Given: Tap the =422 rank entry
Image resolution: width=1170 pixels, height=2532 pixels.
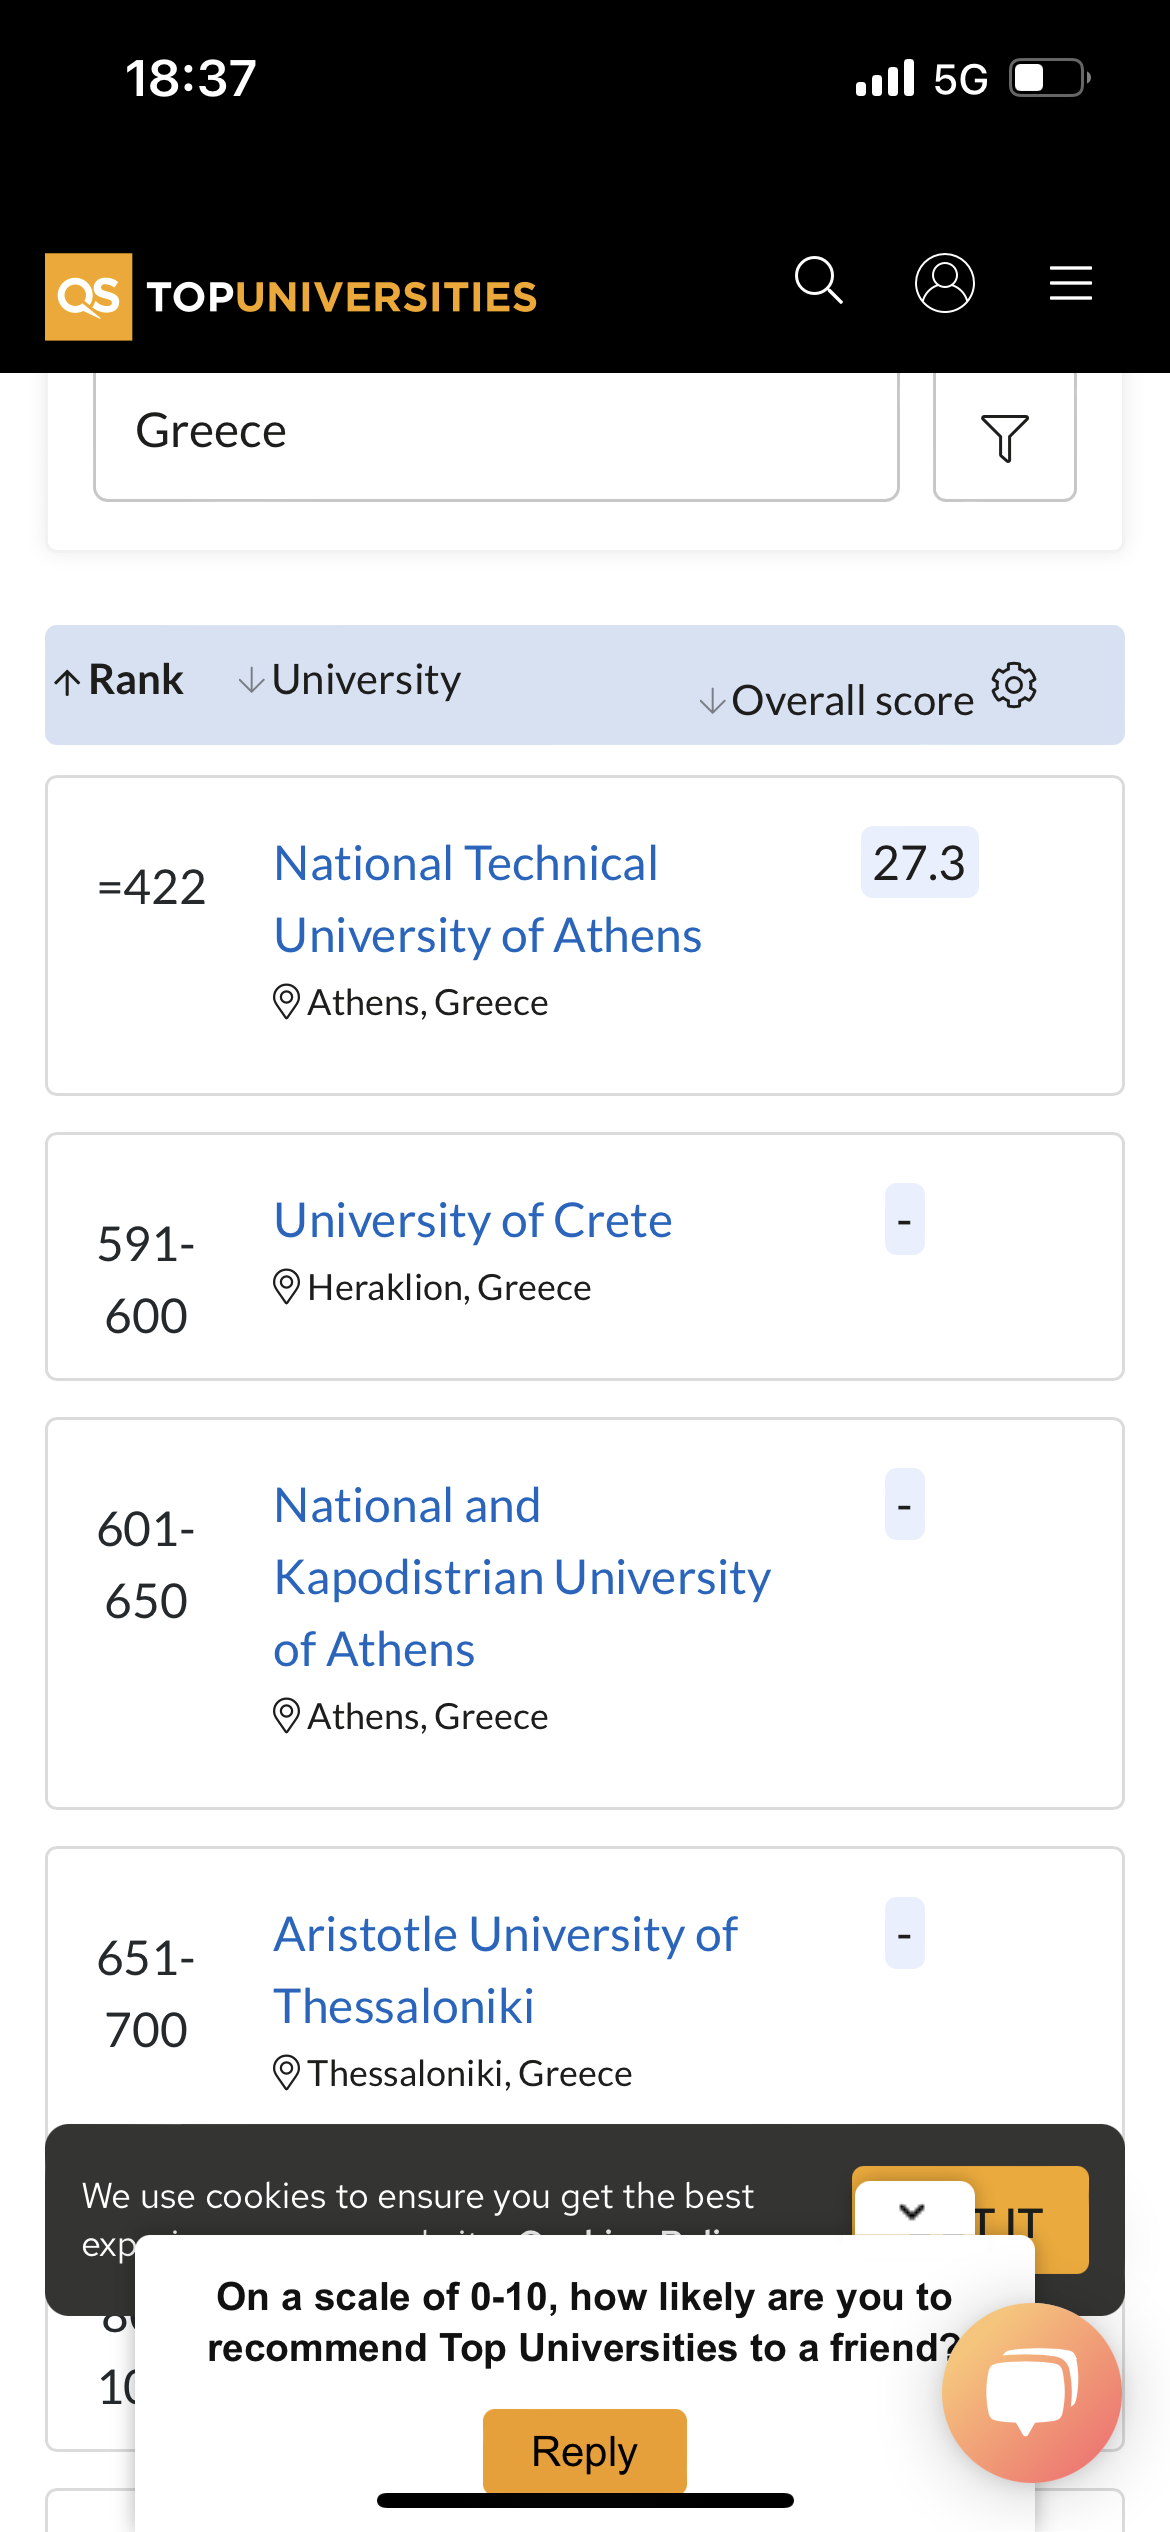Looking at the screenshot, I should 152,887.
